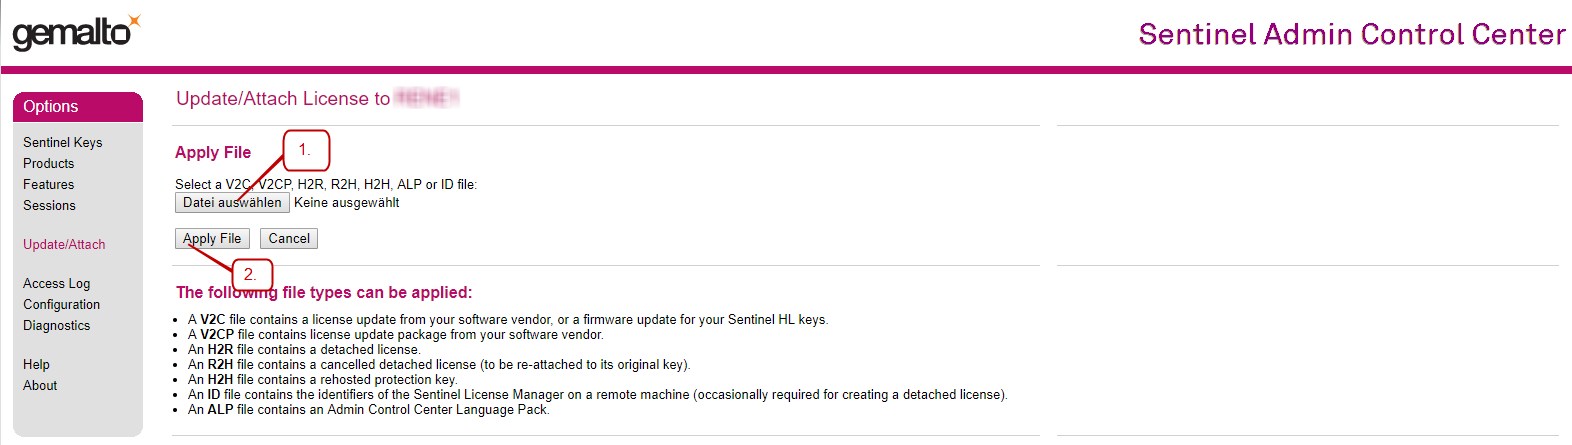Open Diagnostics page

(x=57, y=326)
